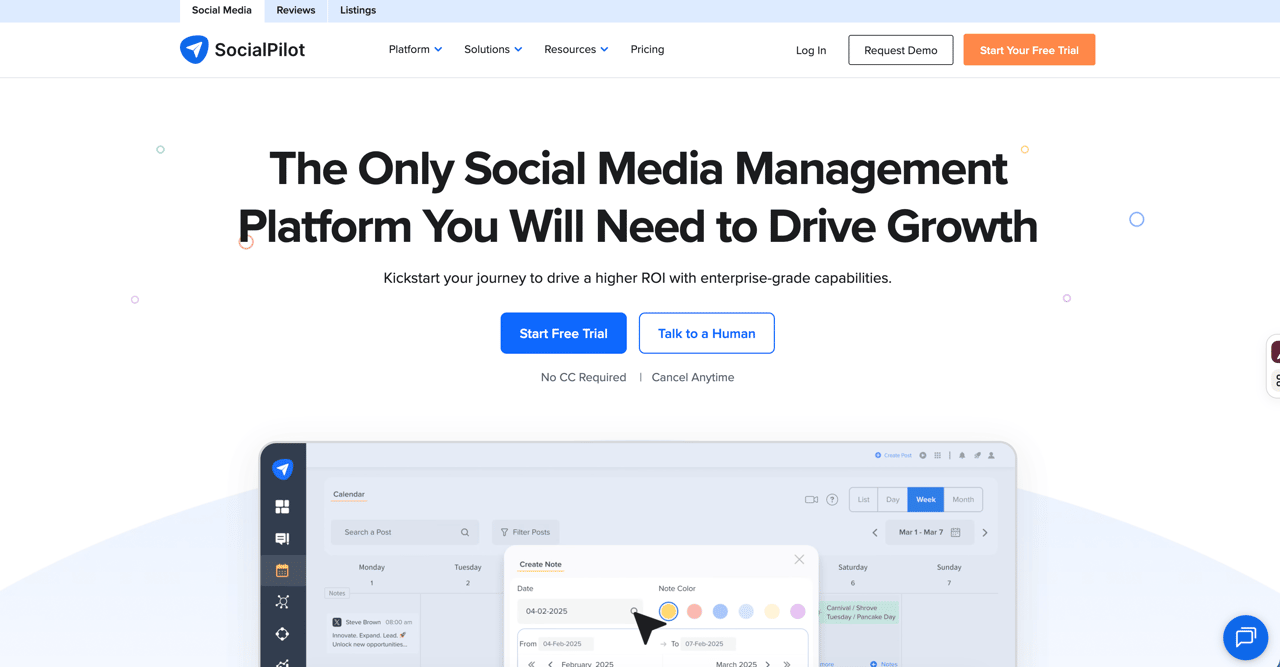Open the 04-02-2025 date field
The width and height of the screenshot is (1280, 667).
[579, 611]
